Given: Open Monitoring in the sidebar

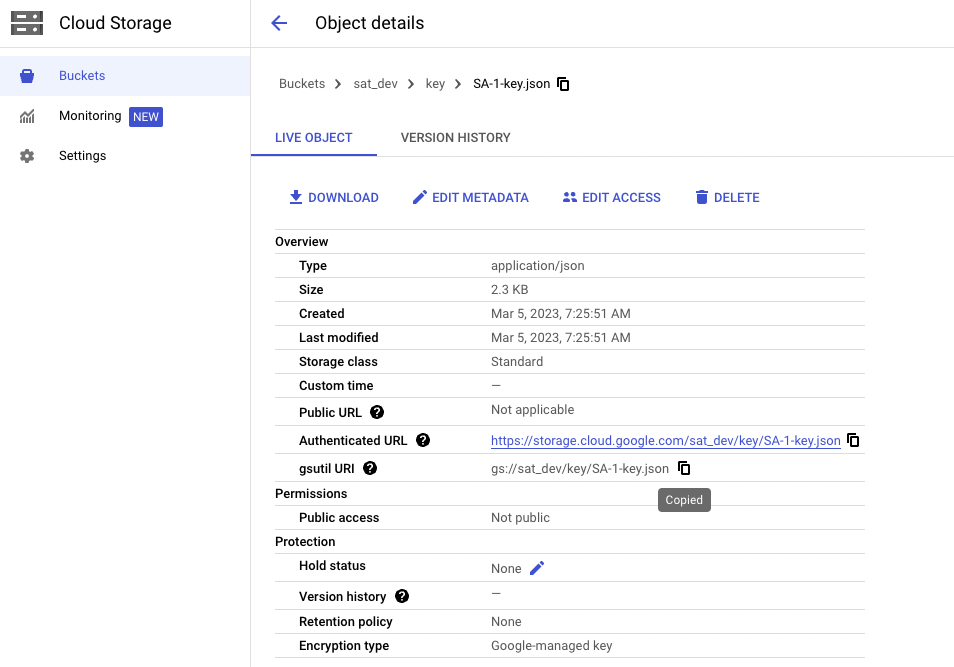Looking at the screenshot, I should (125, 116).
